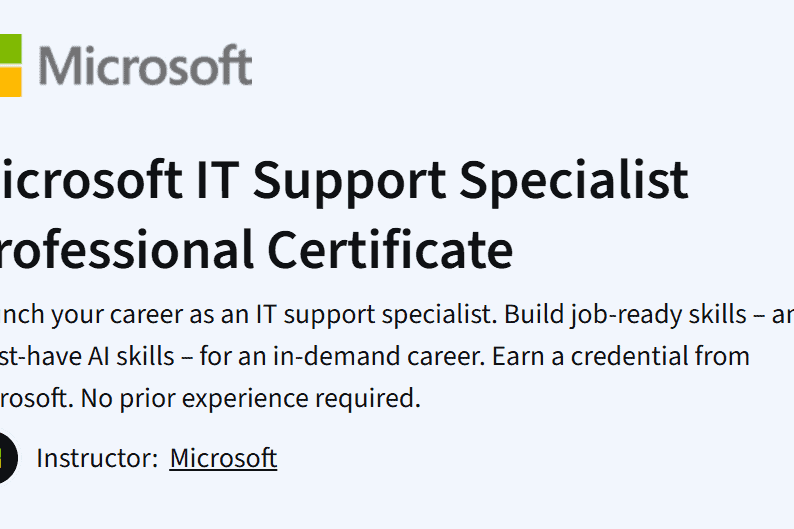Click the gray Microsoft wordmark in the logo
The width and height of the screenshot is (794, 529).
(145, 66)
